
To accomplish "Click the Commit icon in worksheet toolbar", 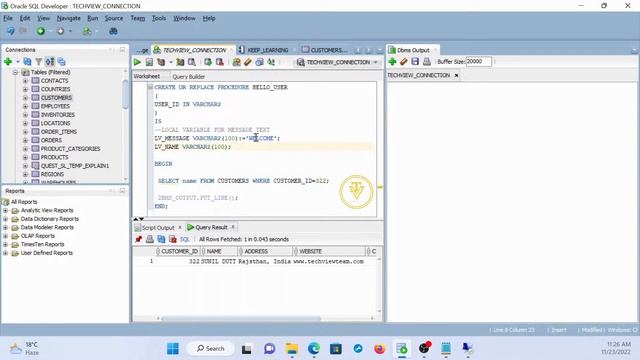I will [x=208, y=62].
